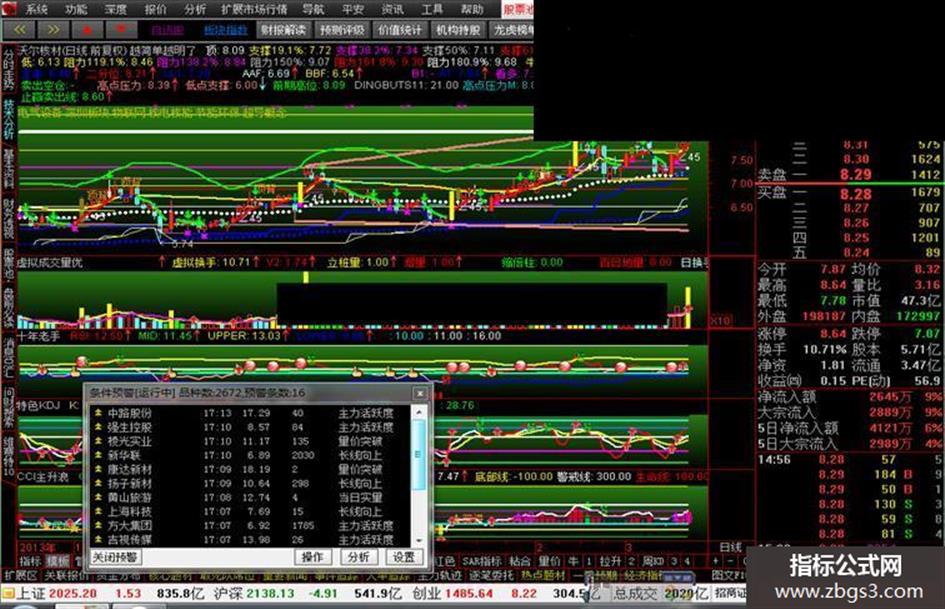Open the 关联报价 bottom tab
The height and width of the screenshot is (609, 945).
(67, 576)
